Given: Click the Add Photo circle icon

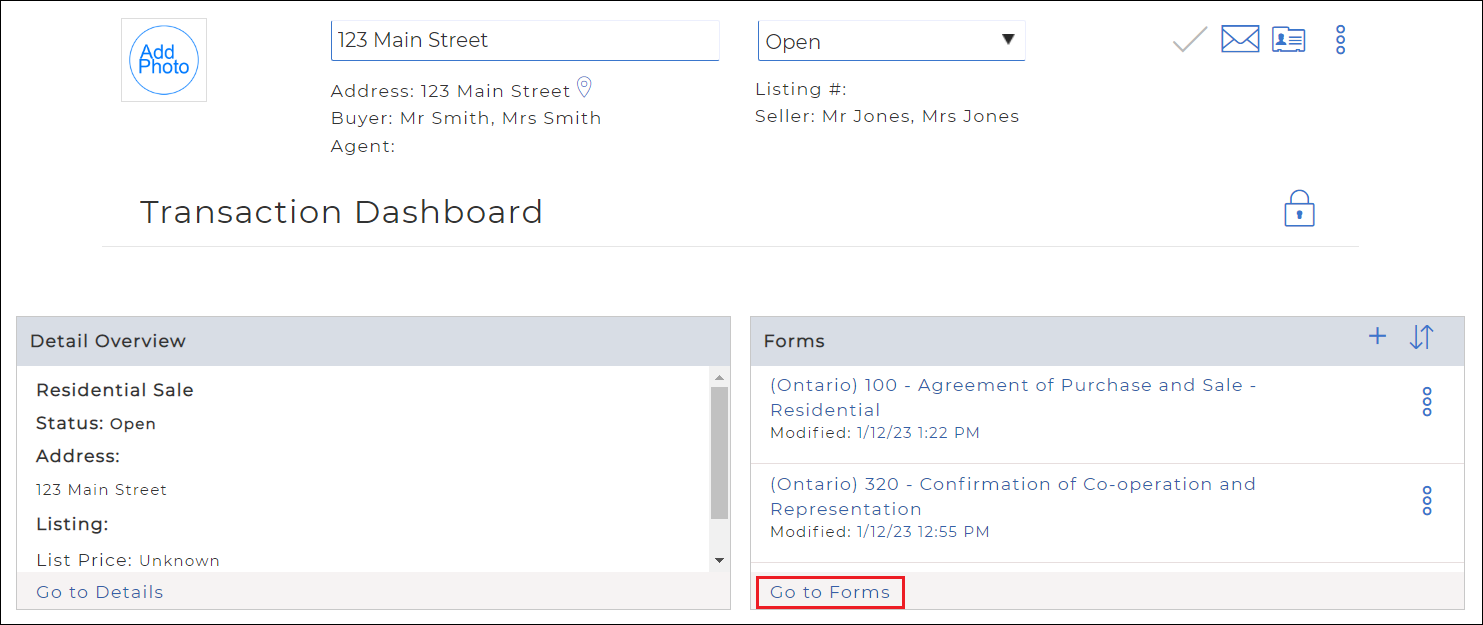Looking at the screenshot, I should click(x=164, y=60).
